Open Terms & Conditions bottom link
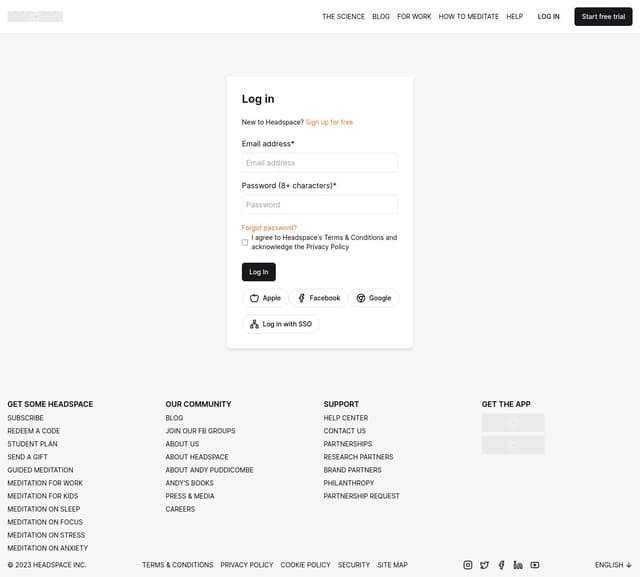The width and height of the screenshot is (640, 577). [x=178, y=565]
